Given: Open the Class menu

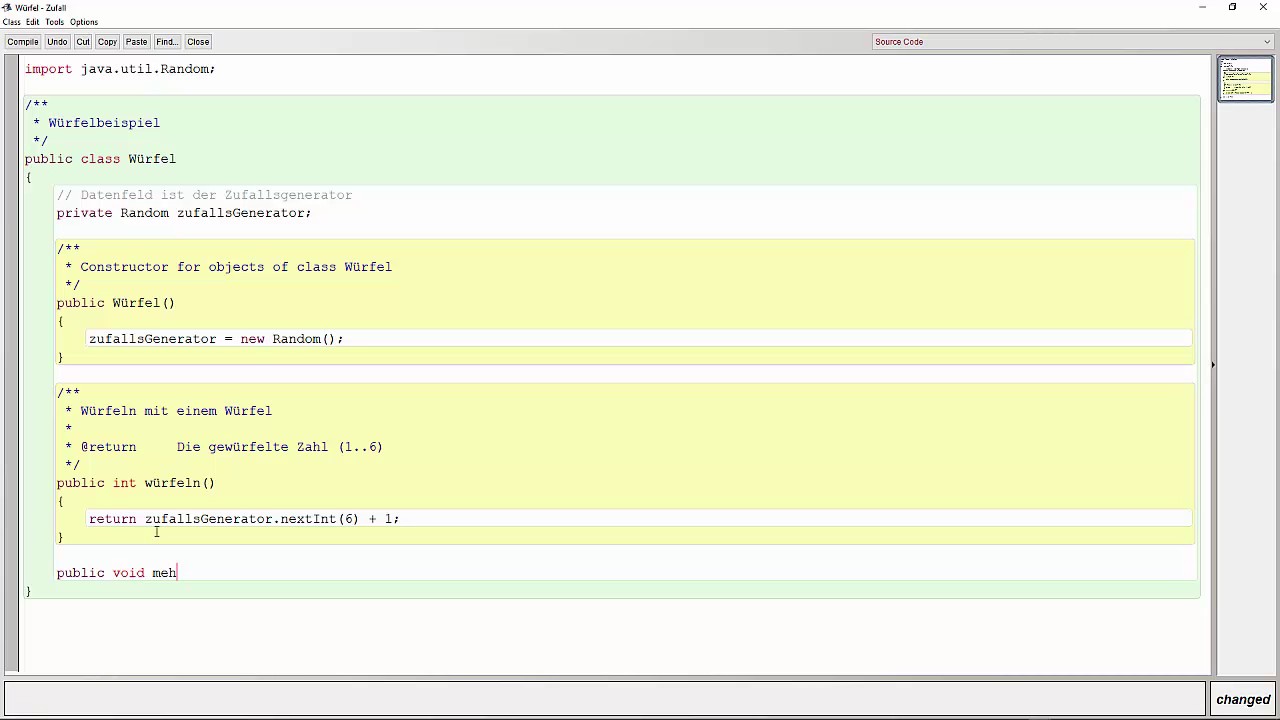Looking at the screenshot, I should point(11,22).
